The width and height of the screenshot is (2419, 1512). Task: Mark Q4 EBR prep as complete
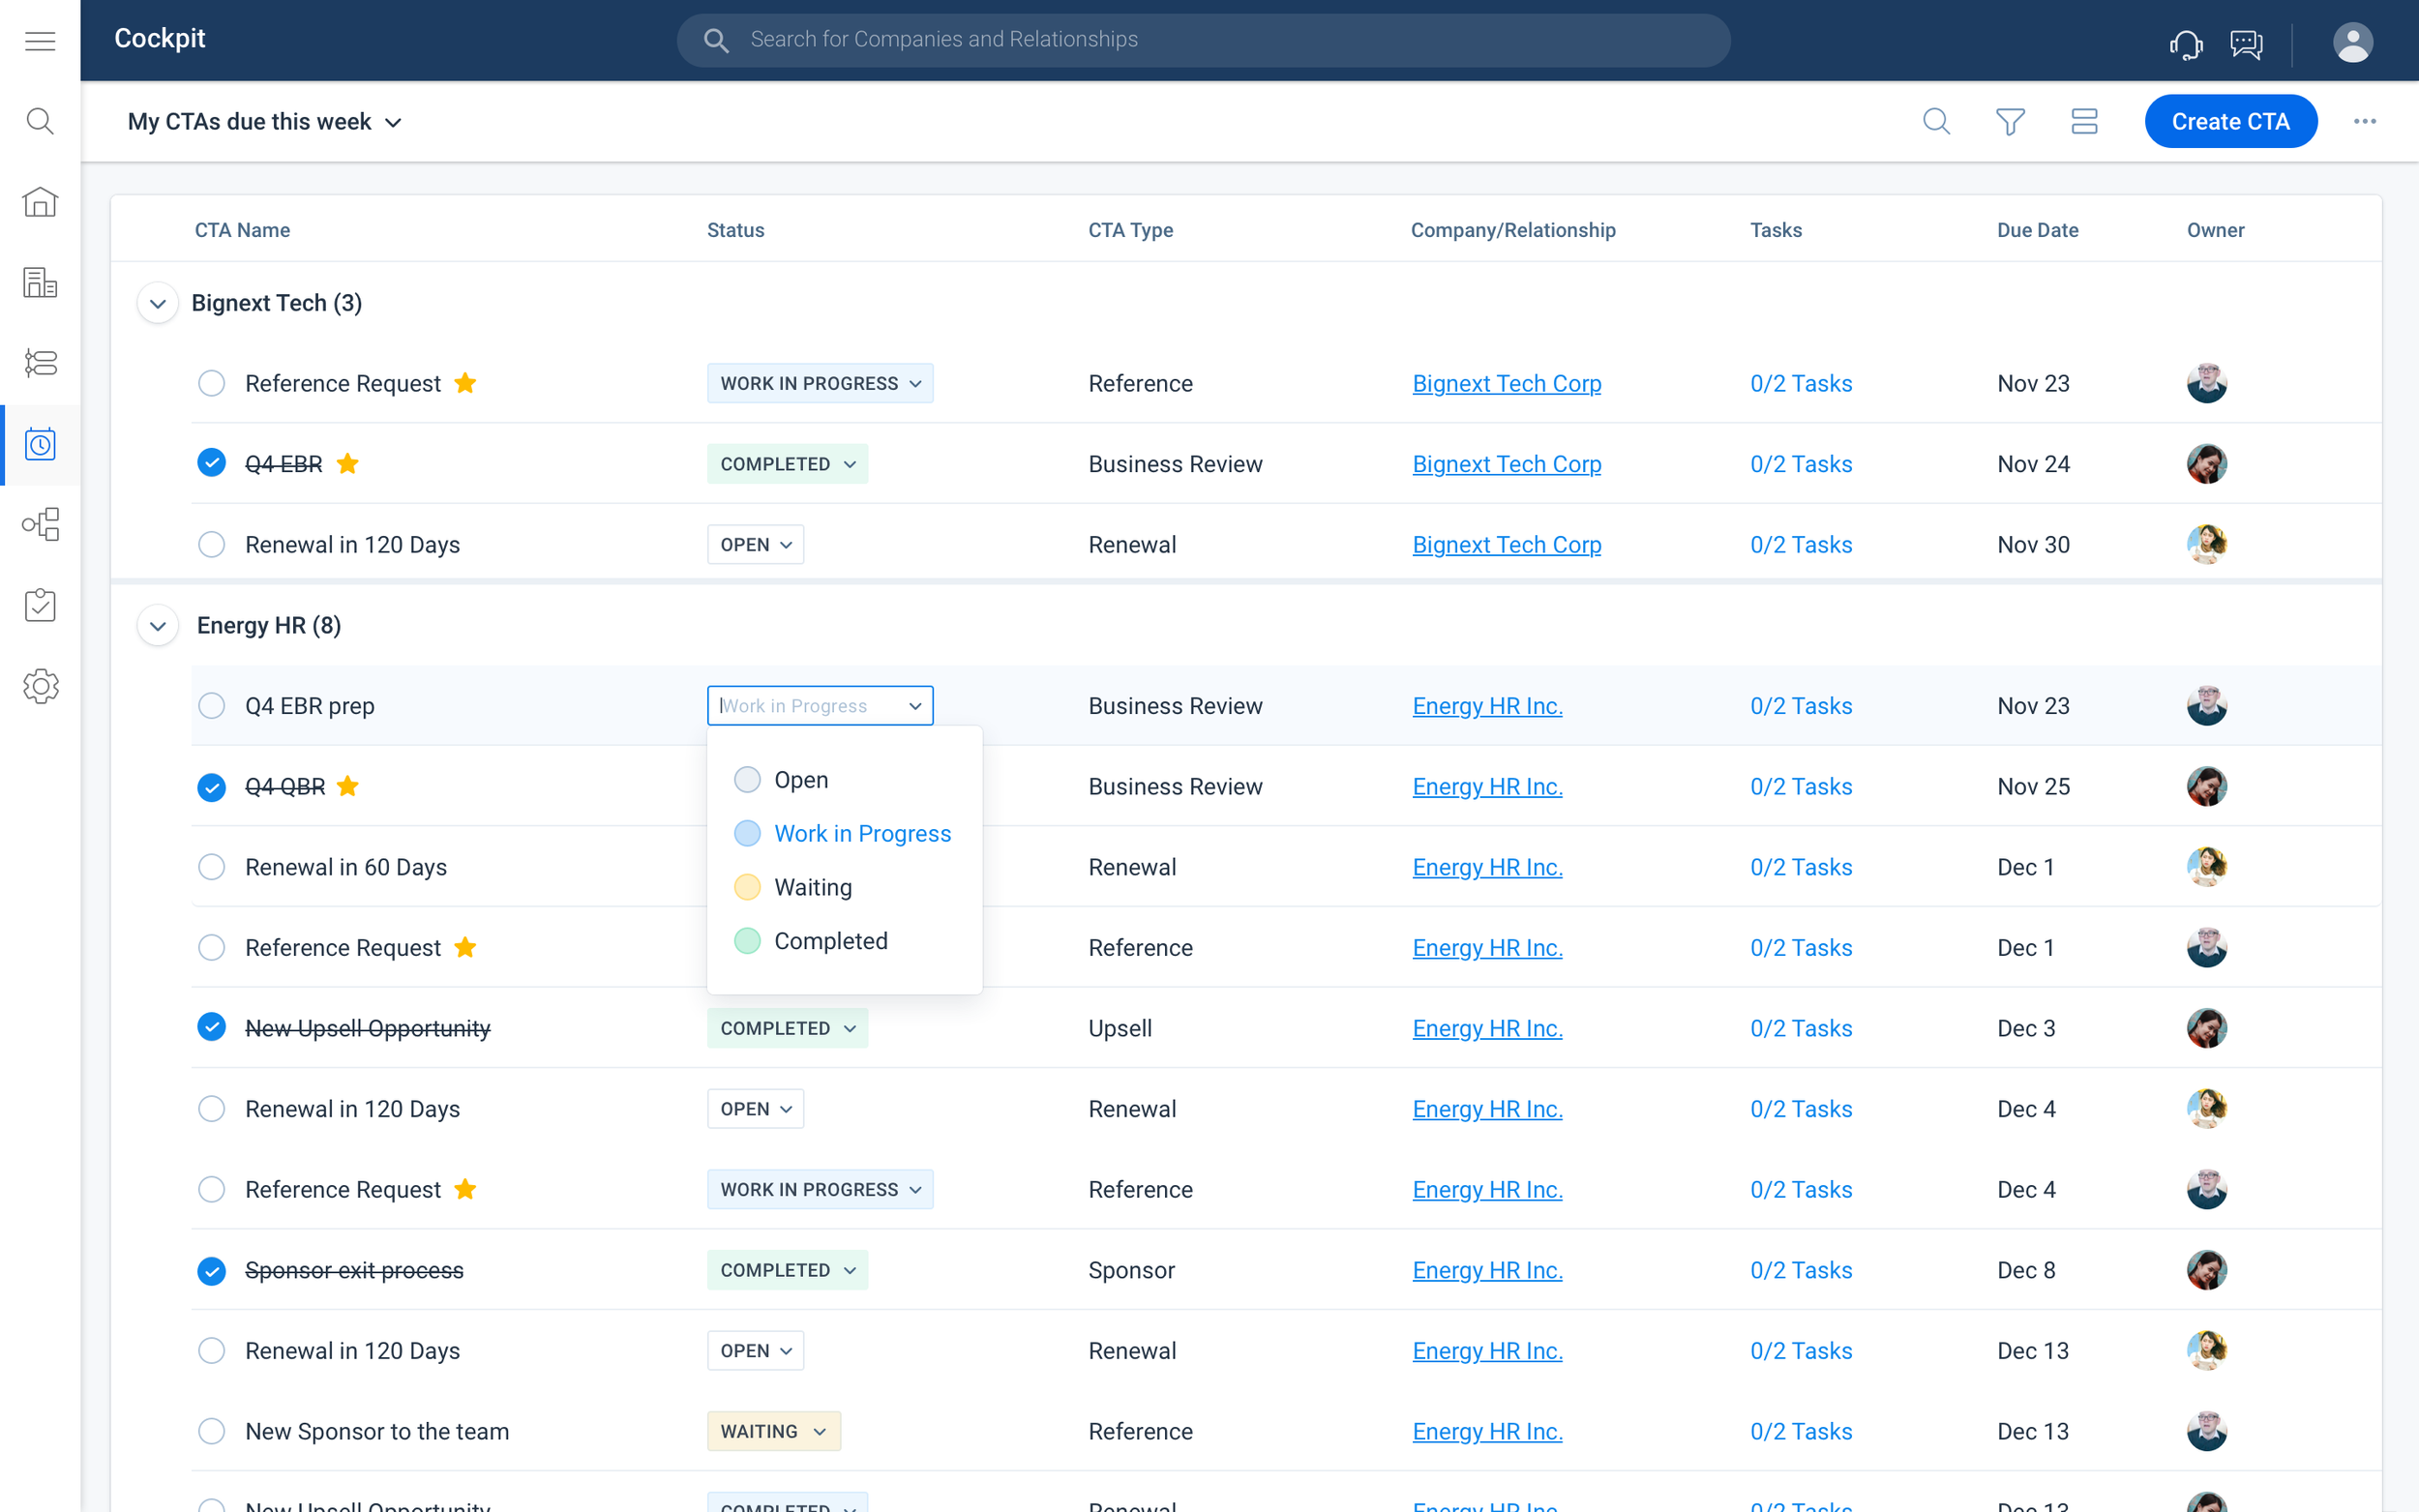tap(211, 706)
